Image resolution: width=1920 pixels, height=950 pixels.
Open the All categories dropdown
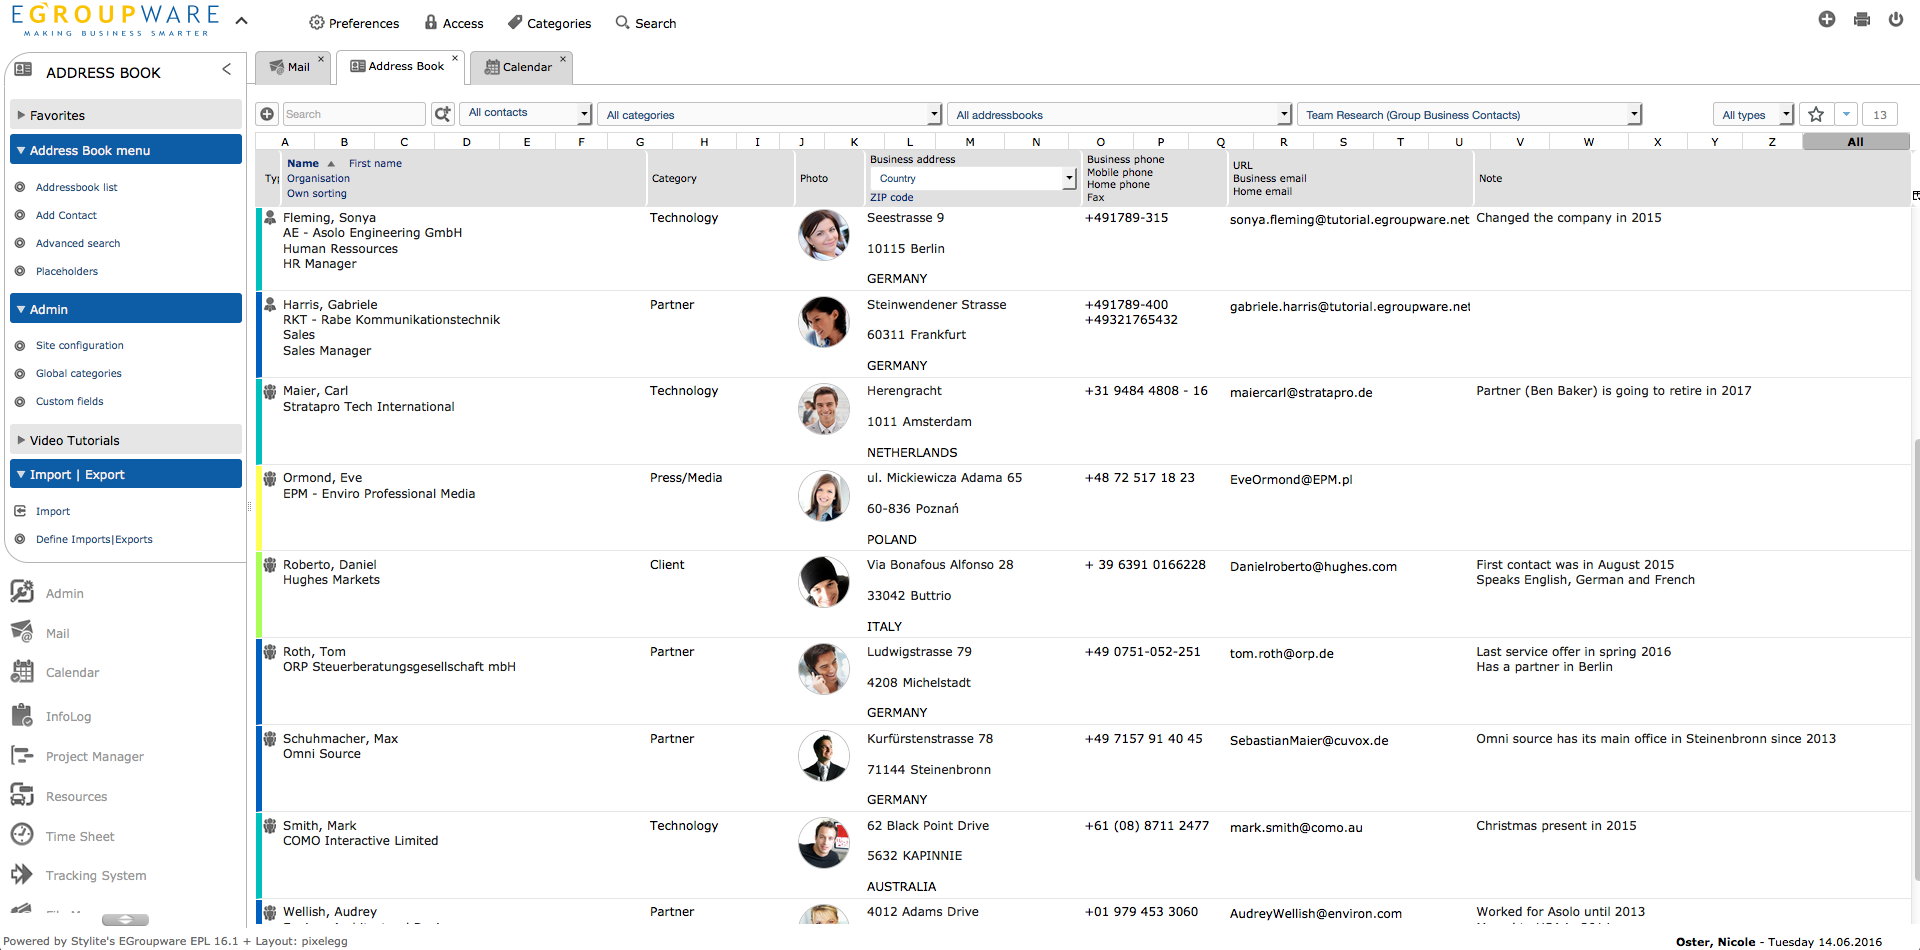[771, 115]
